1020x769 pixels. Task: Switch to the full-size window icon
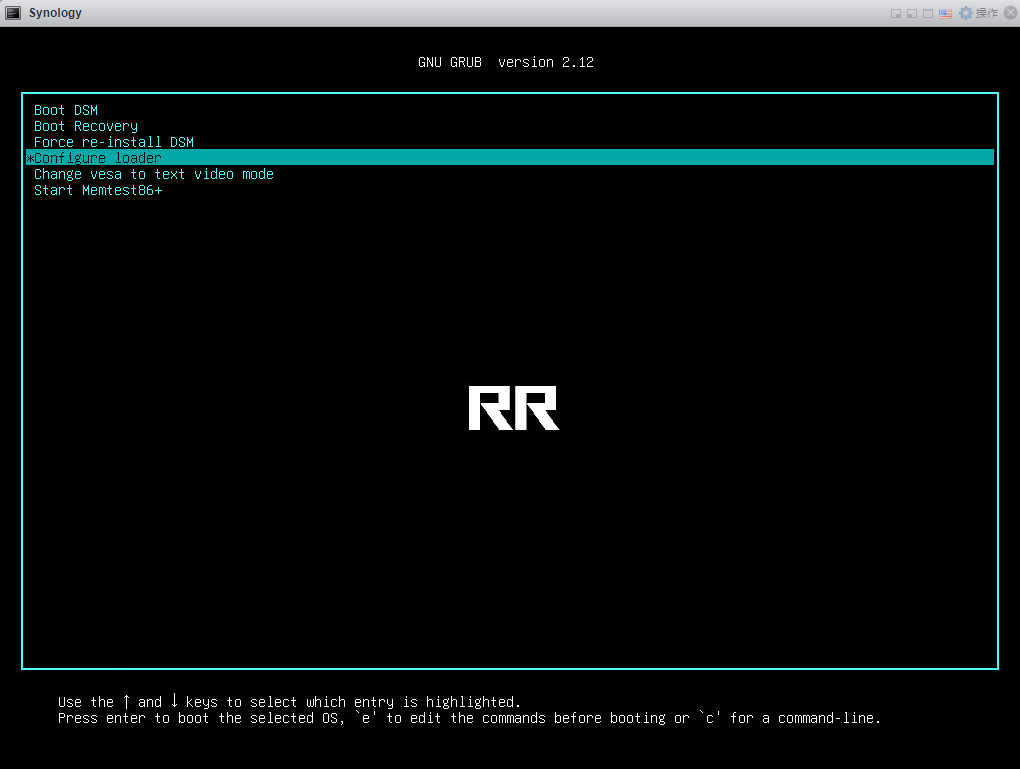[x=928, y=13]
